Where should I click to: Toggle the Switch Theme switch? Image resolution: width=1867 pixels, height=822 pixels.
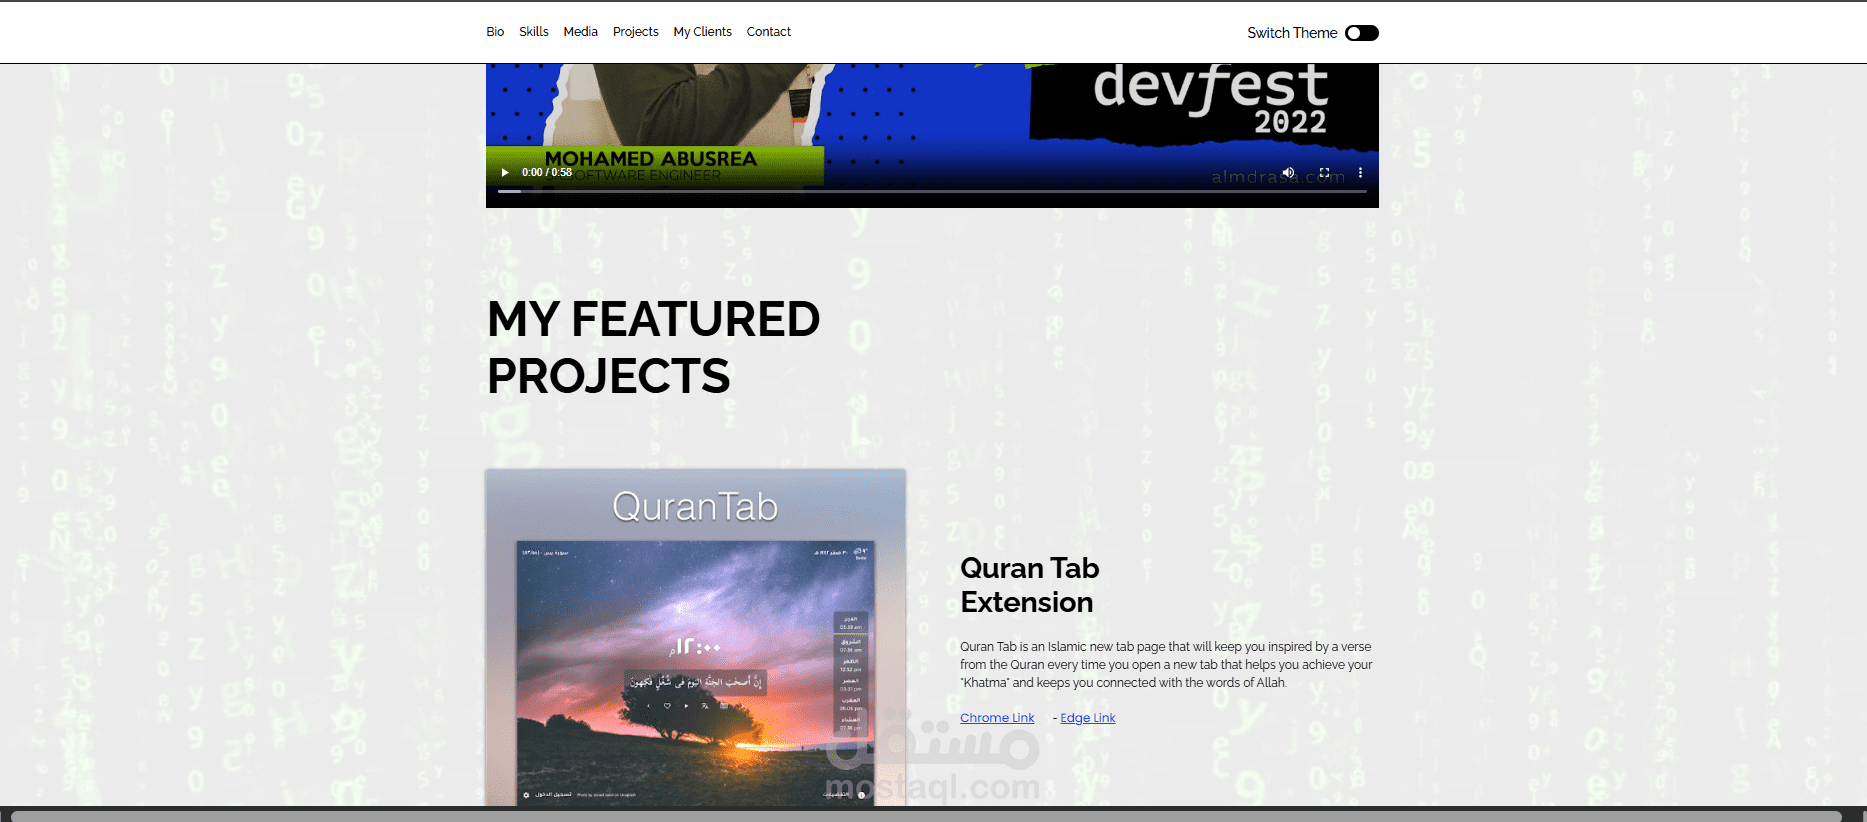[x=1361, y=33]
